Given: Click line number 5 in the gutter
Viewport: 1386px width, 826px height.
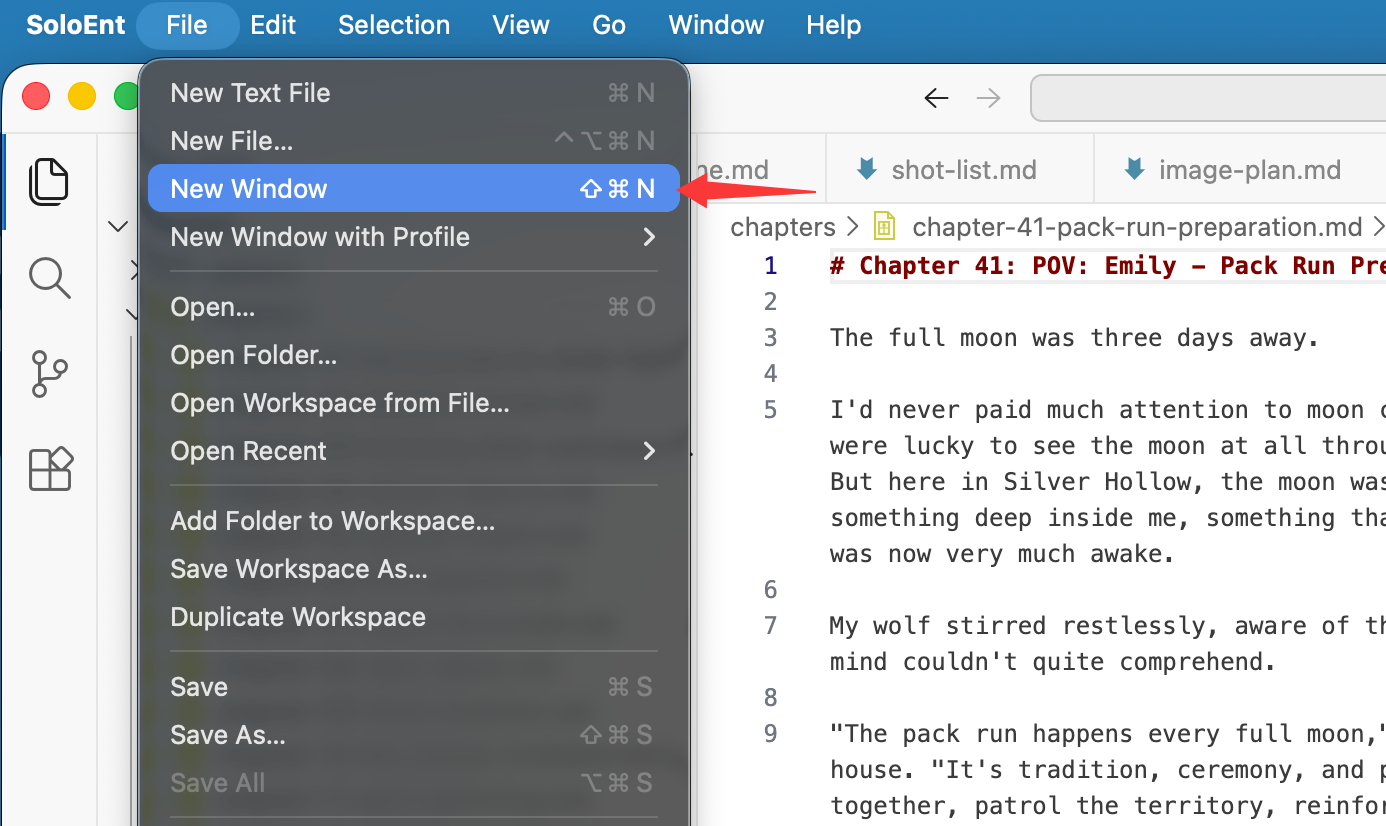Looking at the screenshot, I should pos(770,410).
